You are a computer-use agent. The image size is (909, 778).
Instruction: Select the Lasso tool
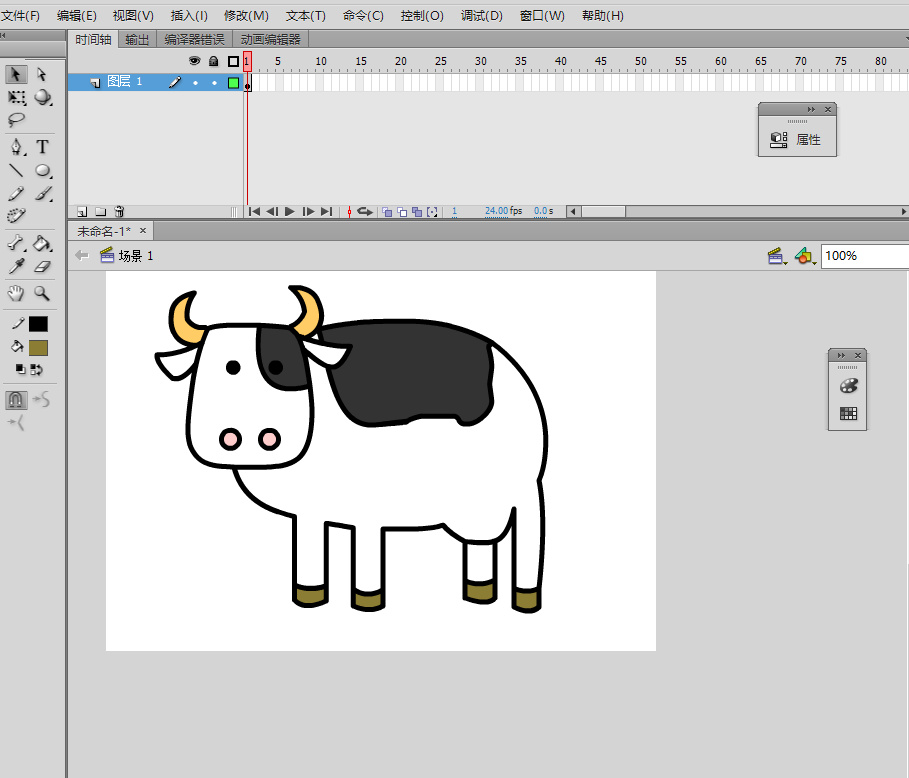[x=16, y=120]
